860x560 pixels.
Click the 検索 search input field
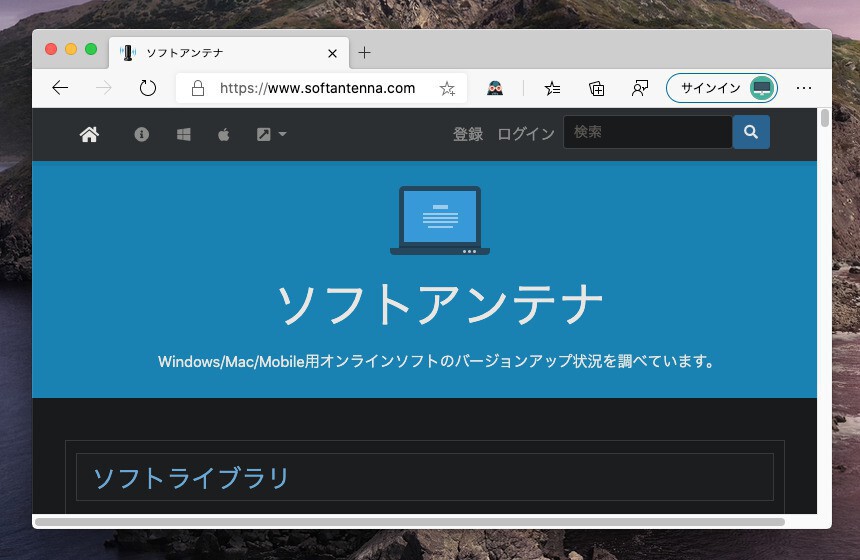click(647, 132)
